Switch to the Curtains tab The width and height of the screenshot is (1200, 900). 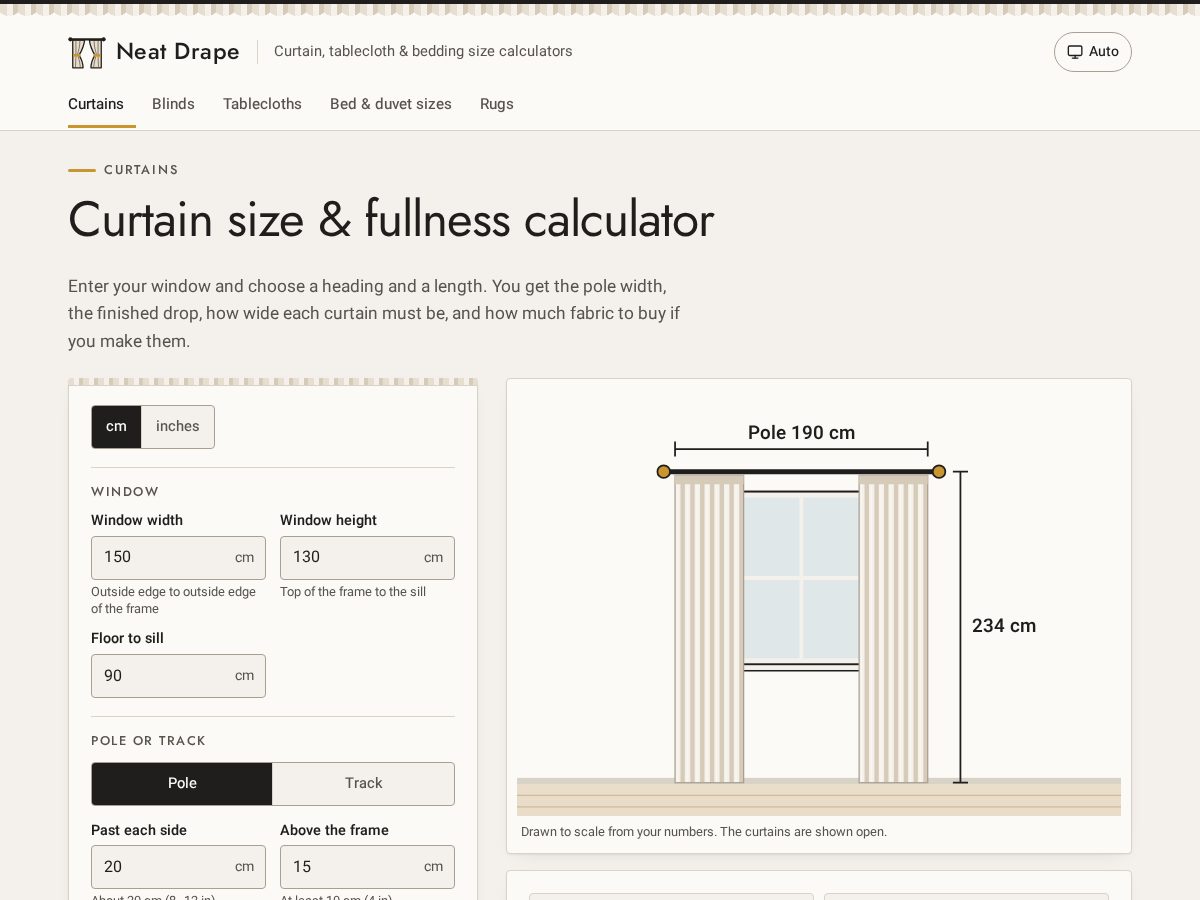pos(96,104)
